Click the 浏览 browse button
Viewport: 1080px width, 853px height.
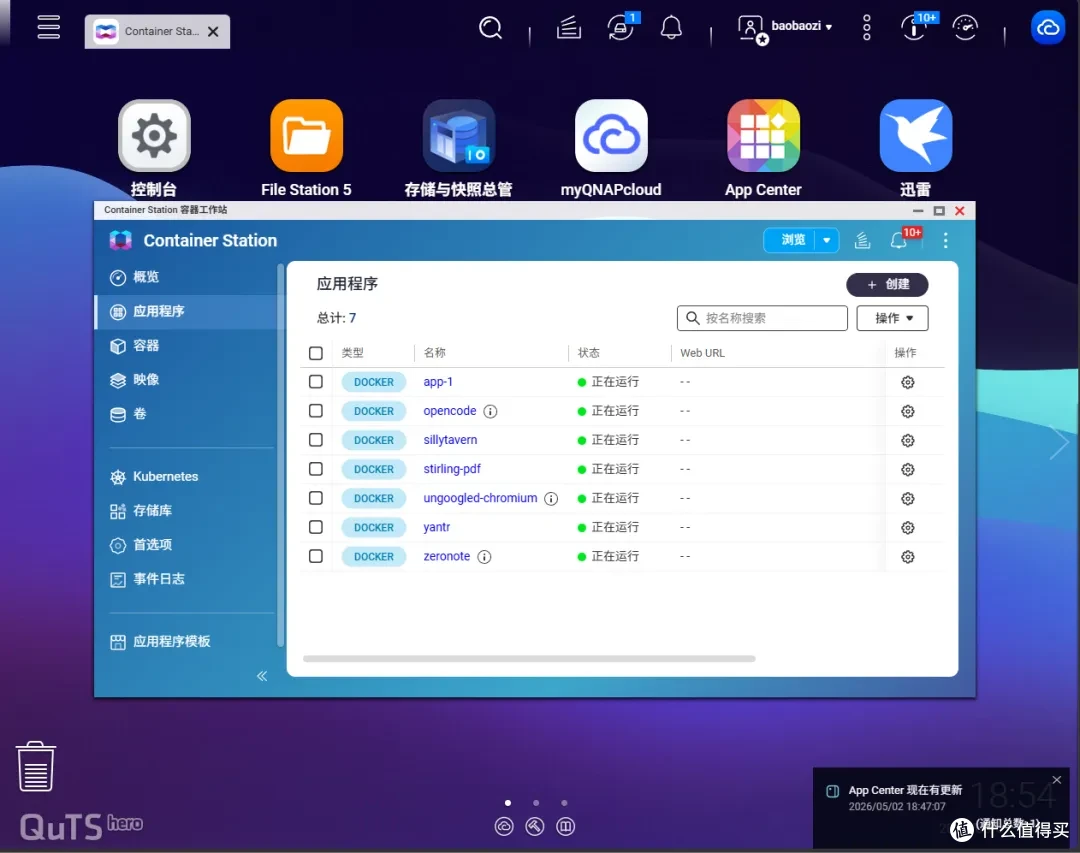pyautogui.click(x=793, y=240)
